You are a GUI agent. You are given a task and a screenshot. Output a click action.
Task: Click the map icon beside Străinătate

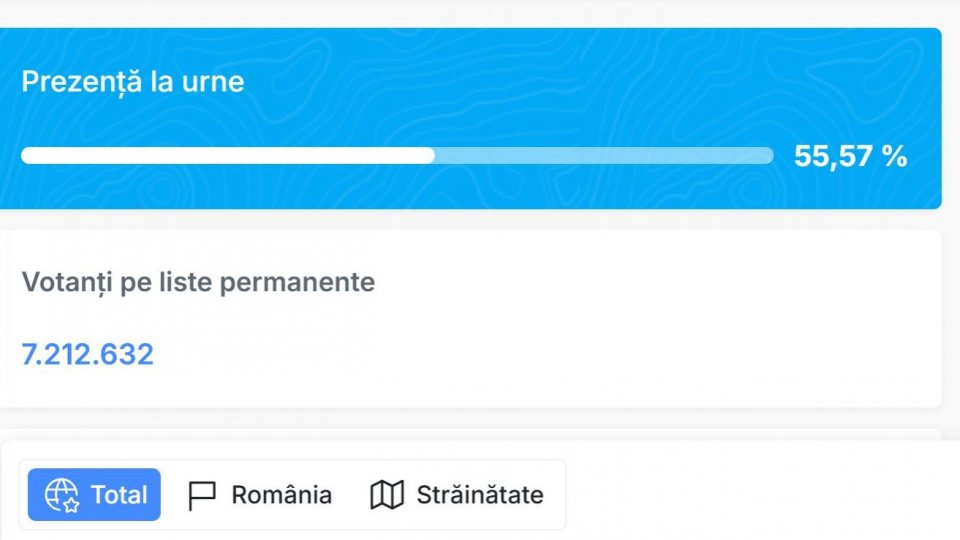(387, 495)
